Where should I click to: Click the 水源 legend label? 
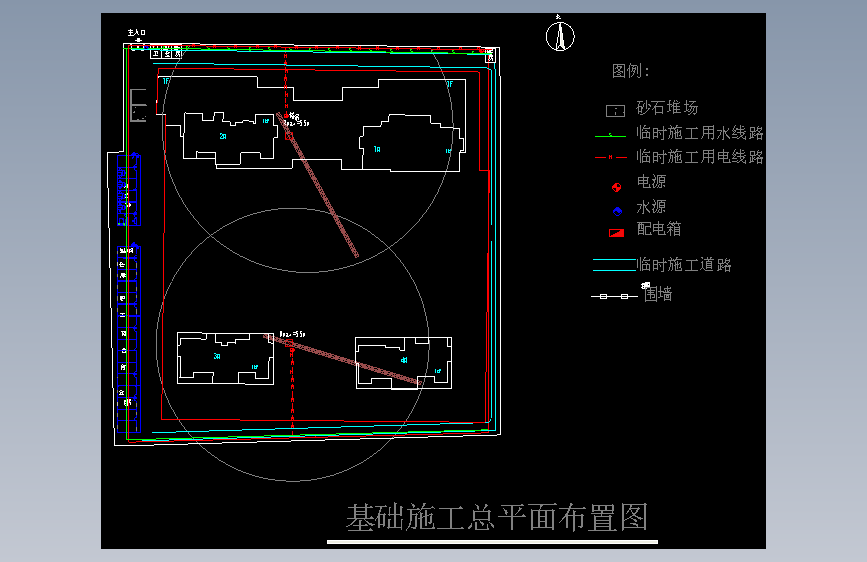tap(651, 207)
